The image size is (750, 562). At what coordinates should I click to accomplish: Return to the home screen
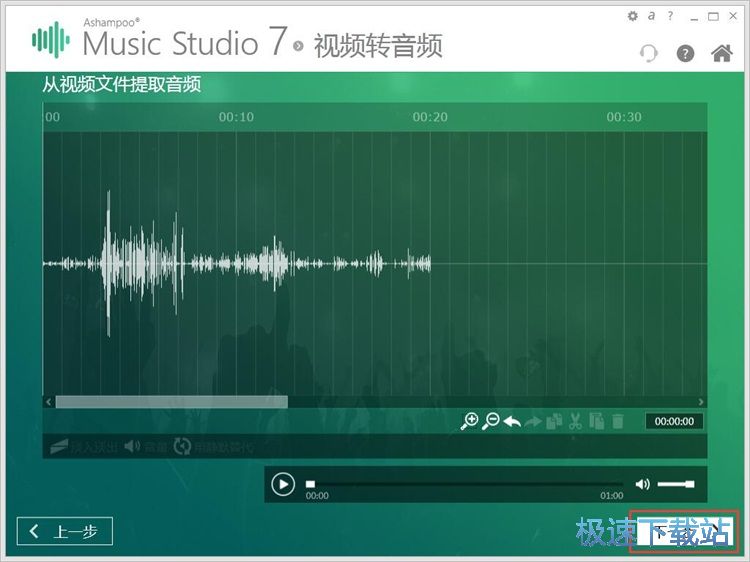pos(722,53)
